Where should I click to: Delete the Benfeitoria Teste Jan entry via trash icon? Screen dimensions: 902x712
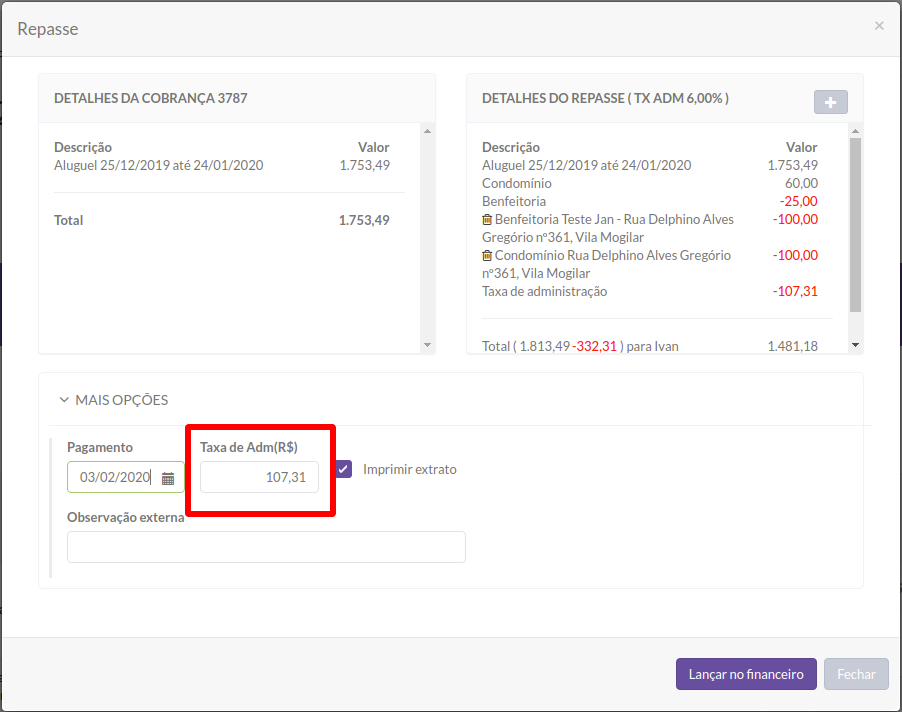coord(487,219)
